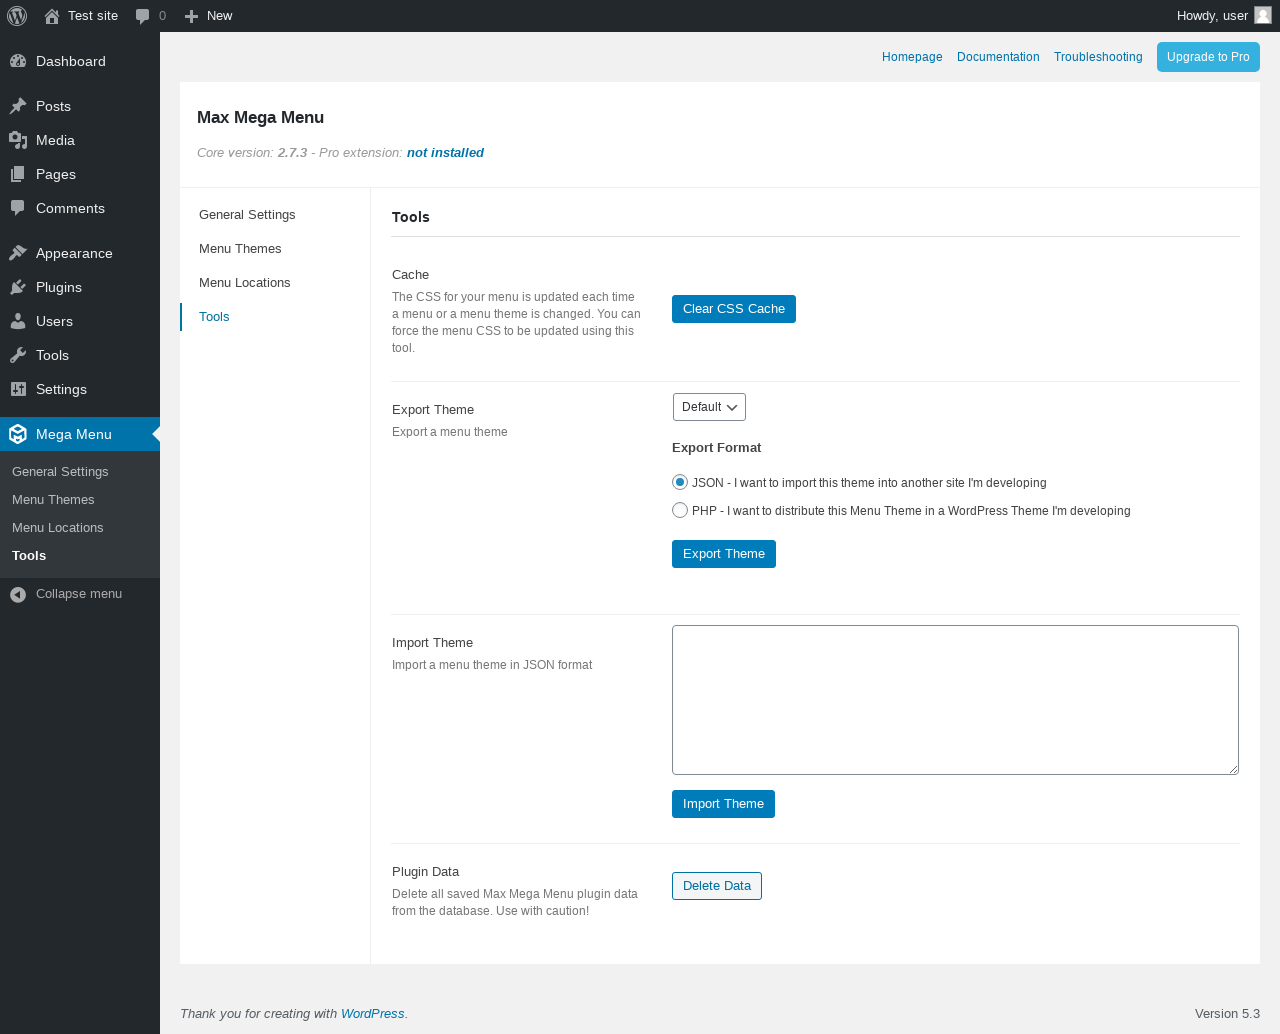
Task: Click Clear CSS Cache button
Action: 734,309
